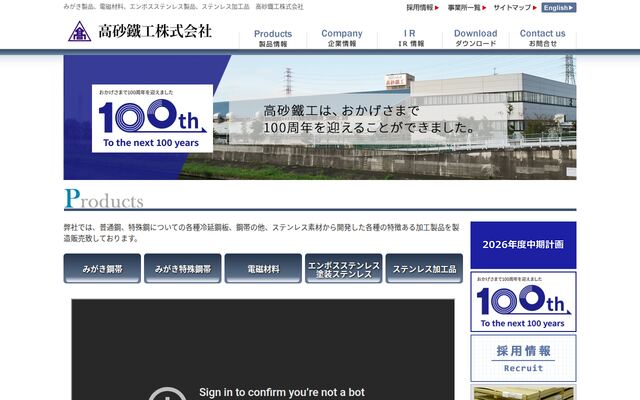The image size is (640, 400).
Task: Open the Products 製品情報 menu
Action: click(273, 38)
